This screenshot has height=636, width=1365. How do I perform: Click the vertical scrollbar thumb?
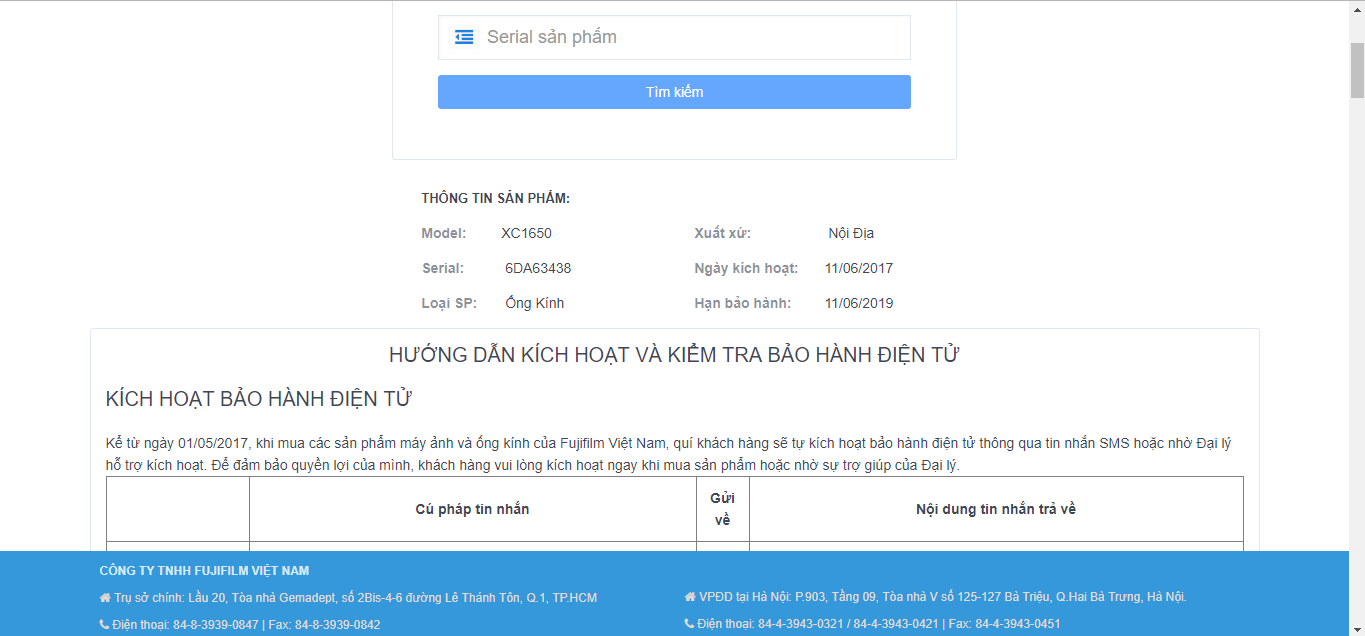1357,70
